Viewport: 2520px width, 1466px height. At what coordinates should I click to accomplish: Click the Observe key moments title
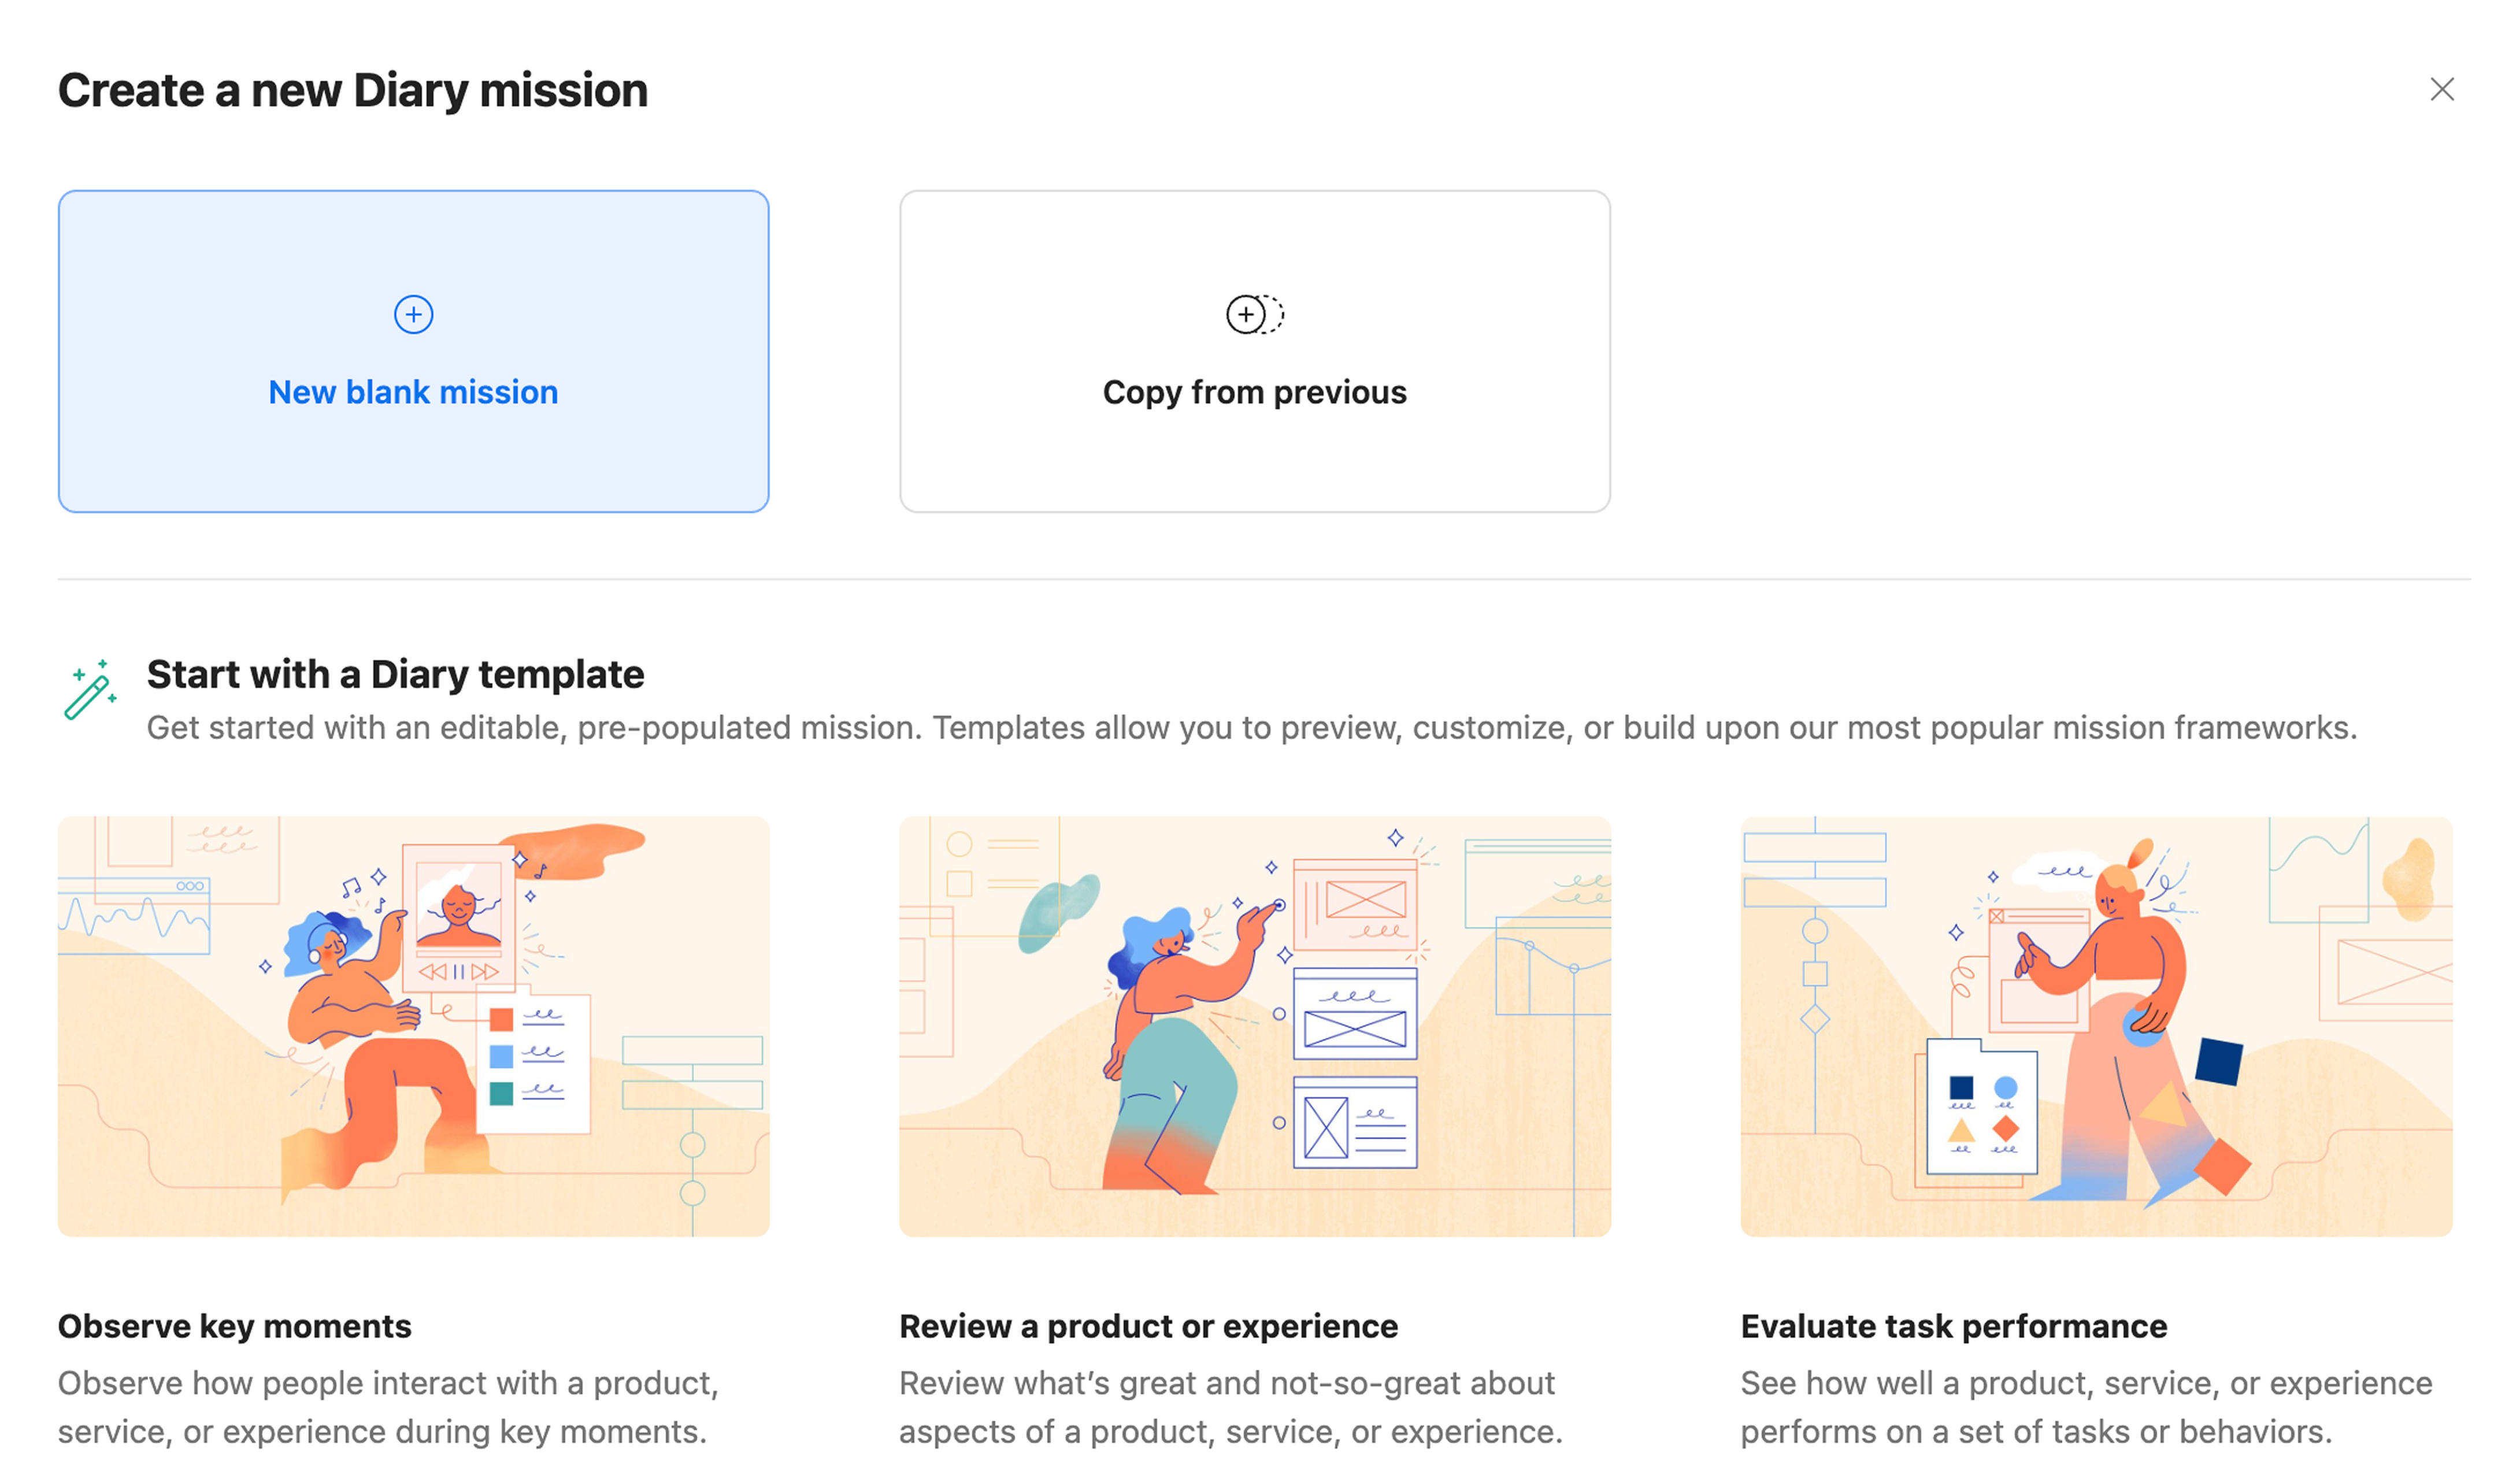pos(234,1326)
